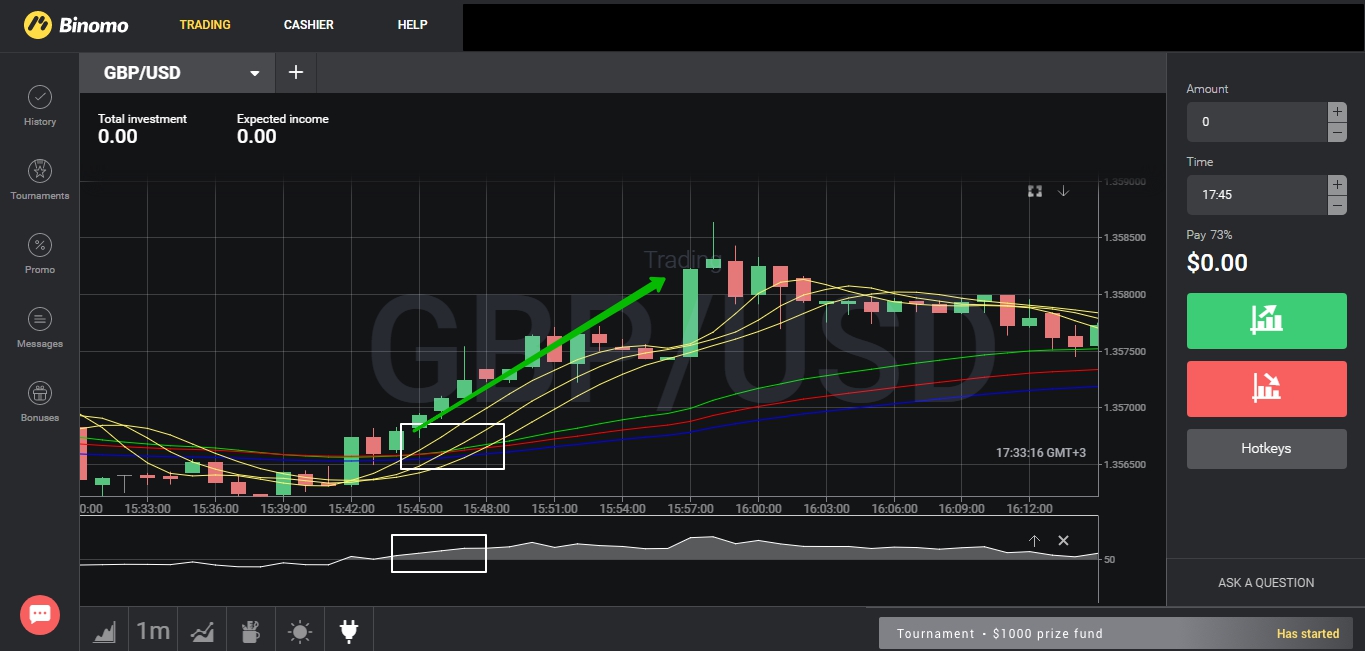Open the chart type selector
Image resolution: width=1365 pixels, height=651 pixels.
click(x=105, y=631)
